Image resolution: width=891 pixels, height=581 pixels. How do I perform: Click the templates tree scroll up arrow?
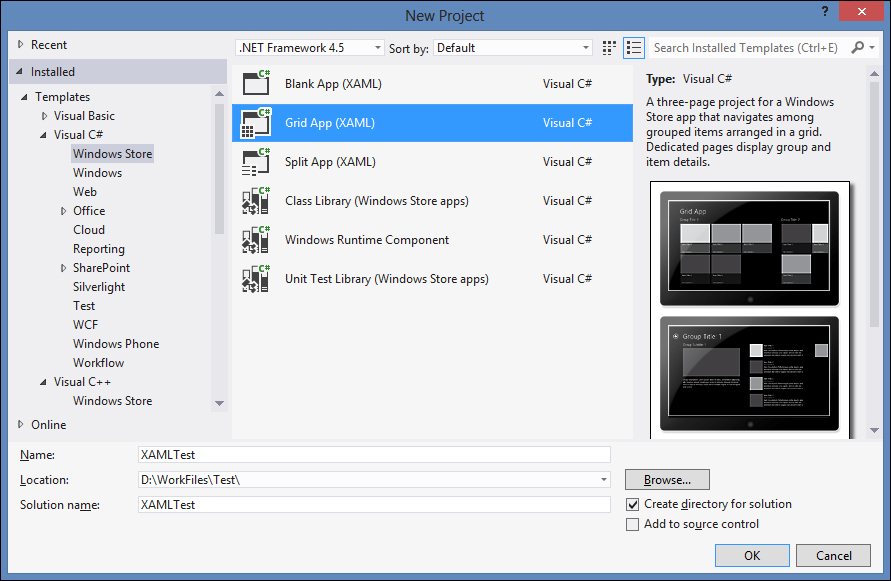point(219,94)
